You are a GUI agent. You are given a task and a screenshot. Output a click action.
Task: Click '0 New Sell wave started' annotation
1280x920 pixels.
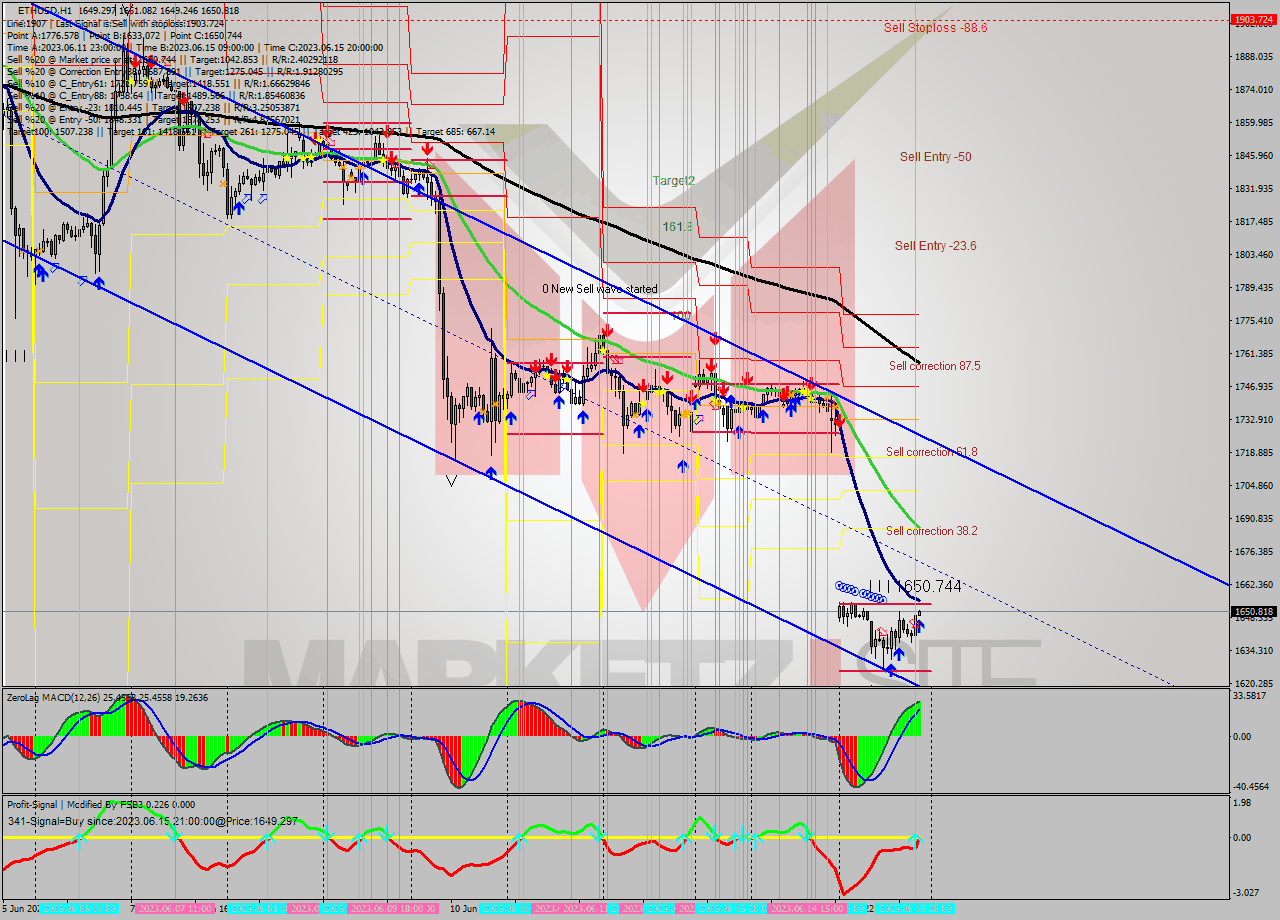point(600,289)
